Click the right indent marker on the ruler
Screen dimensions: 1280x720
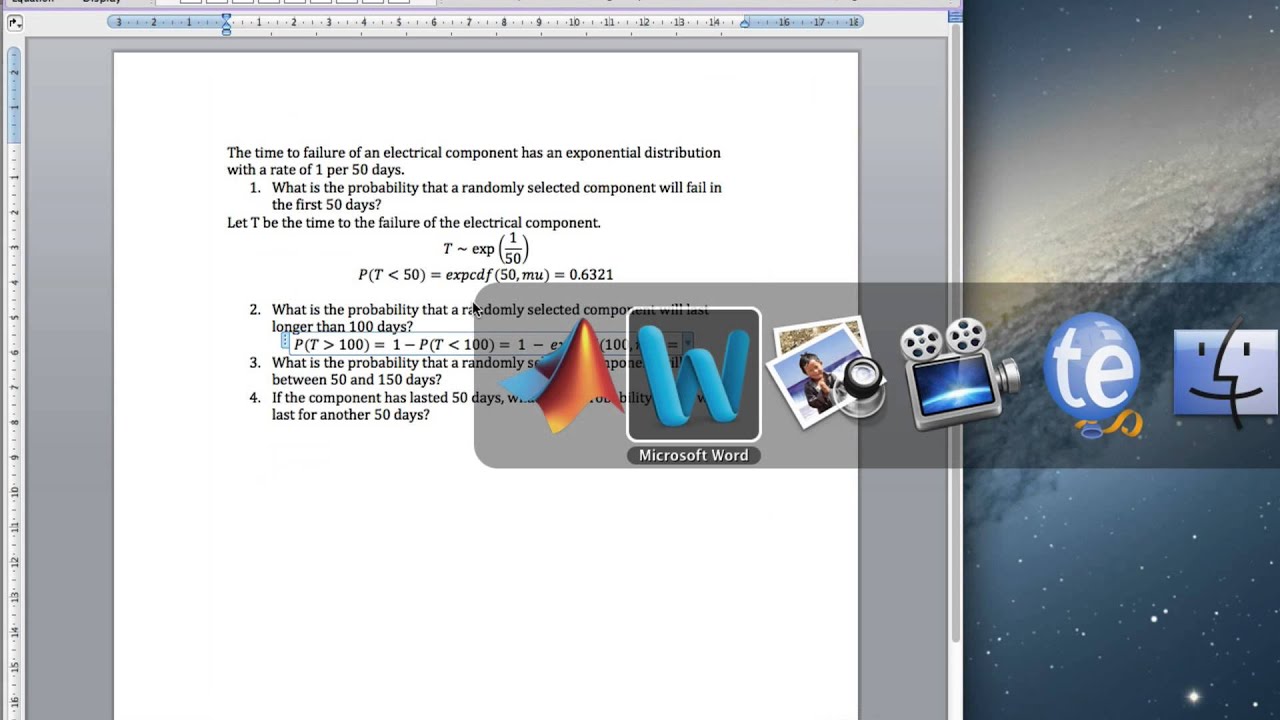[744, 22]
